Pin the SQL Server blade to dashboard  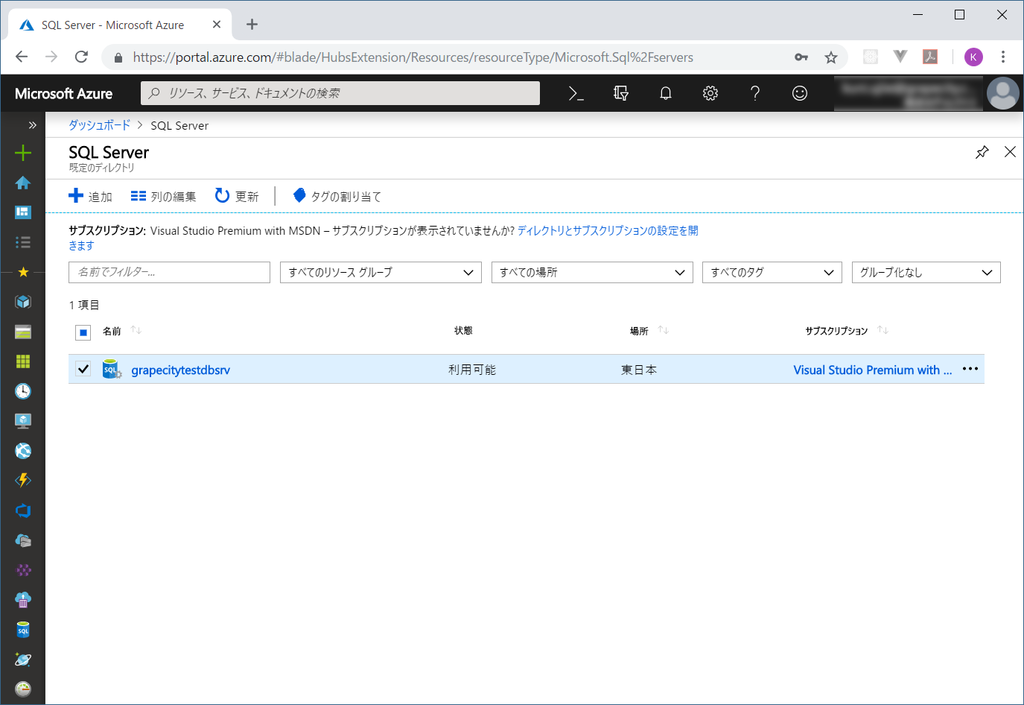[982, 152]
